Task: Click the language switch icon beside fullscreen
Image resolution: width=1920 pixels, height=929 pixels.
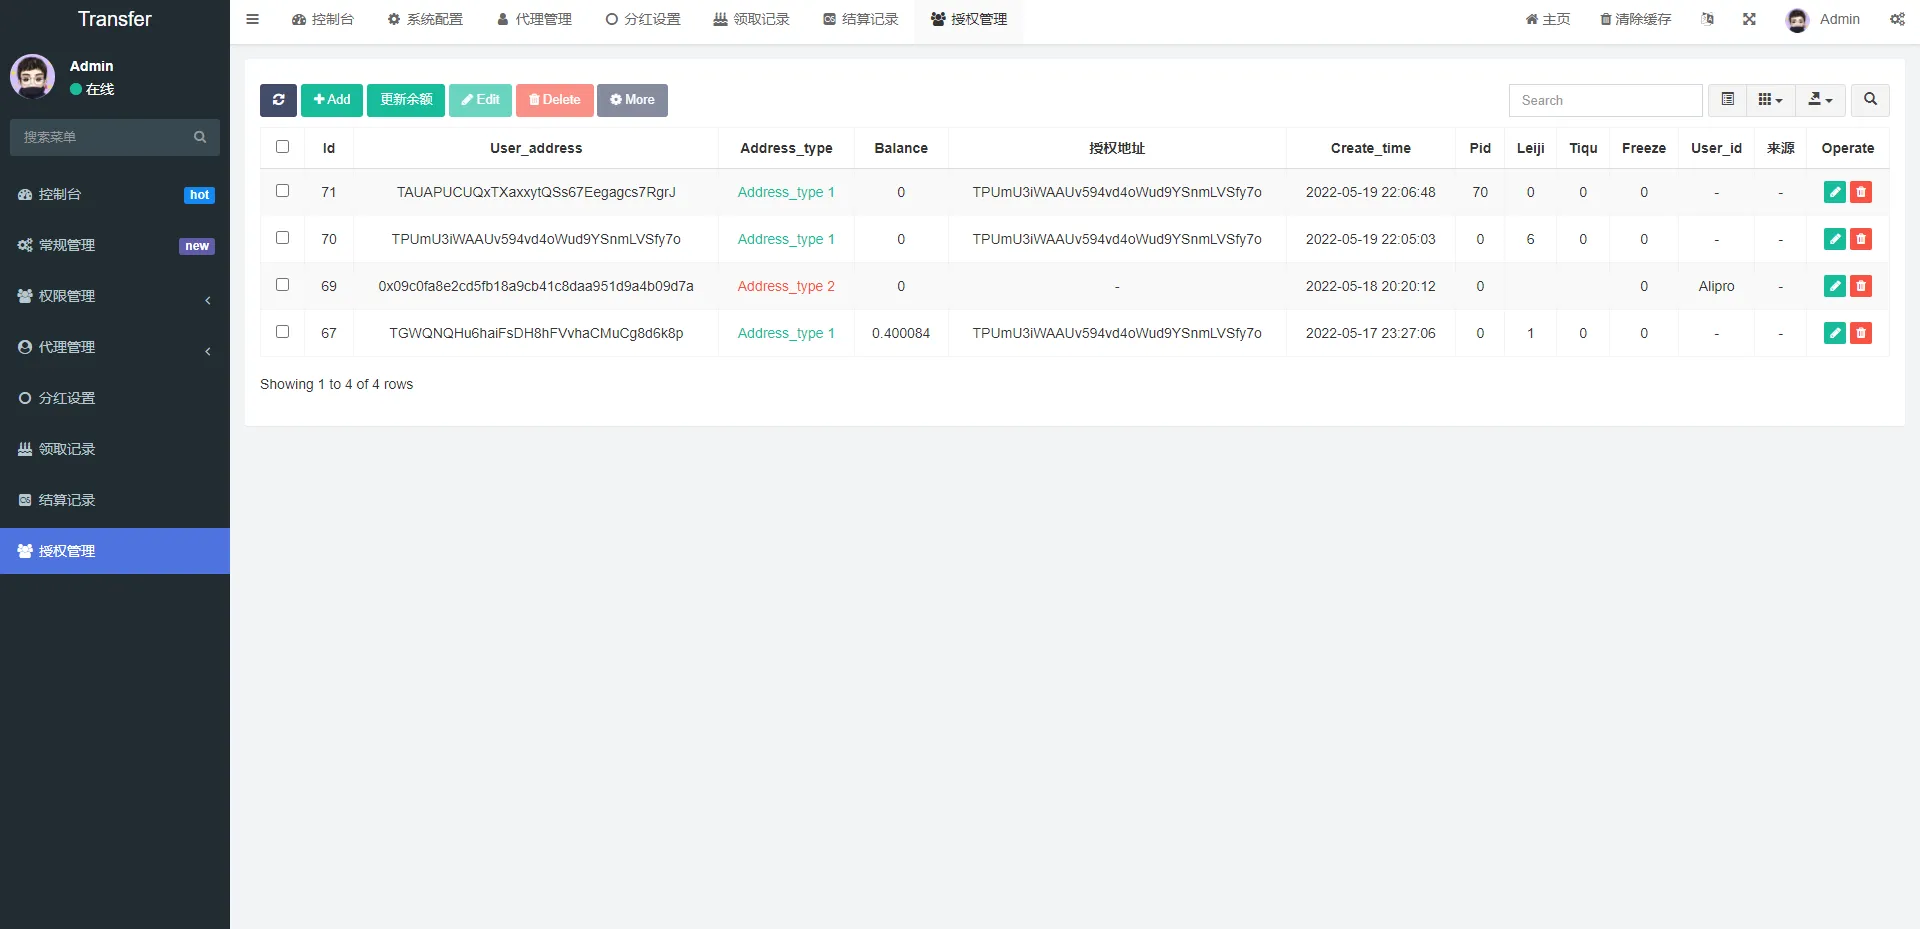Action: 1707,19
